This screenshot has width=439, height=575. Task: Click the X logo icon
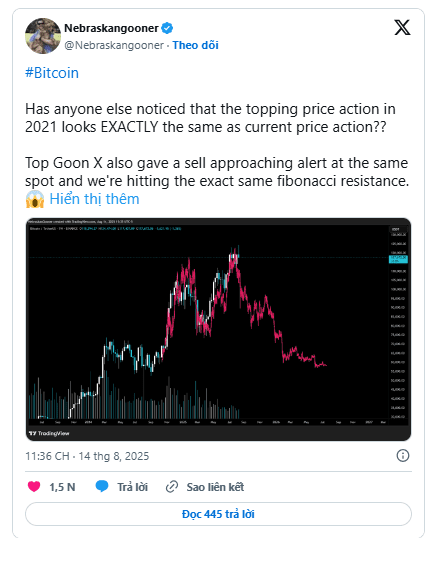[402, 28]
